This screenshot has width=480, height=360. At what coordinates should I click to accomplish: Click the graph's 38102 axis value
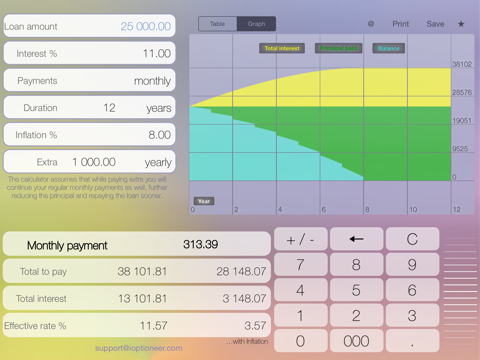click(x=462, y=64)
